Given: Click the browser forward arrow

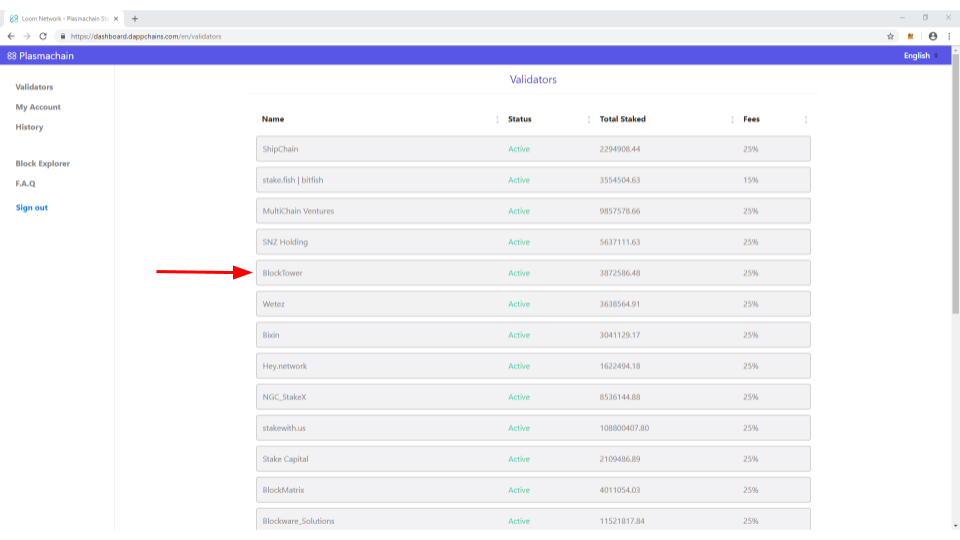Looking at the screenshot, I should pos(27,36).
